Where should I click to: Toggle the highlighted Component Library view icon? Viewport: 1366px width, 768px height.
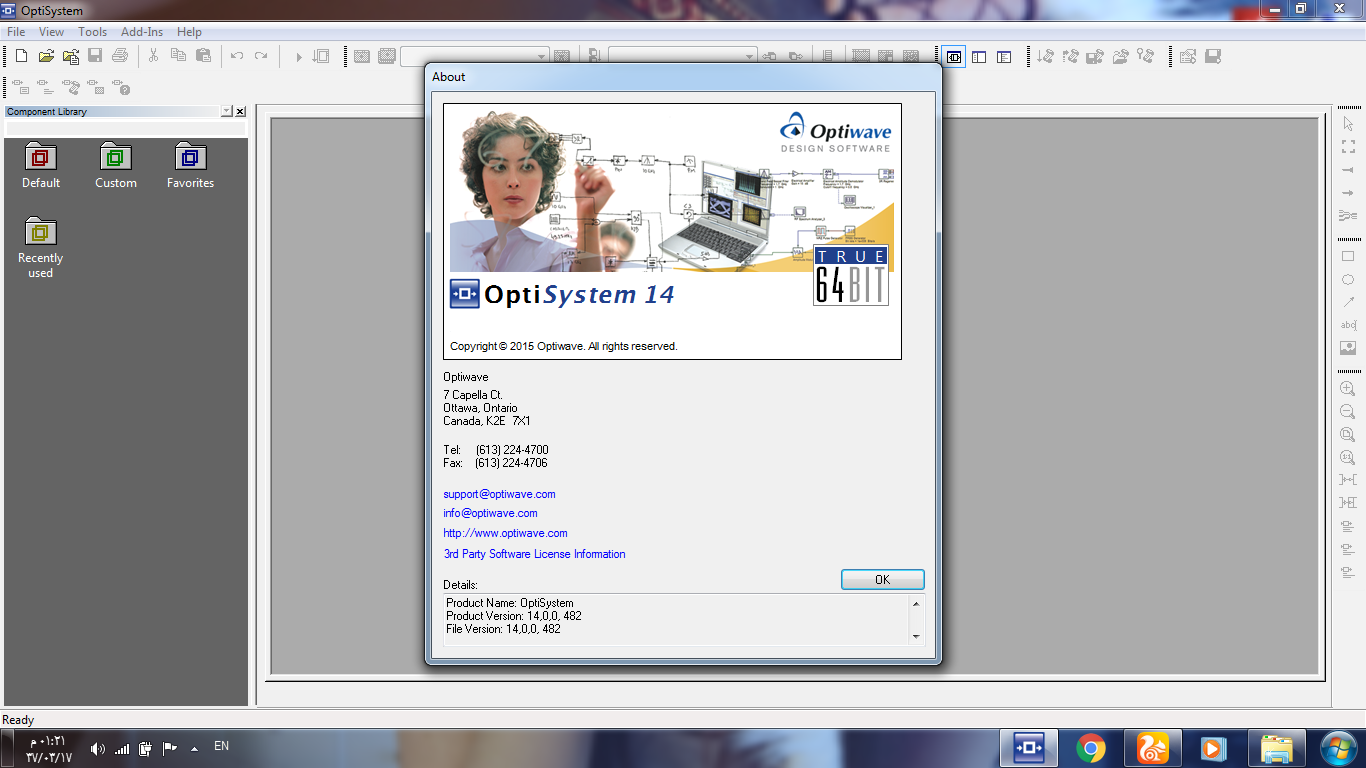tap(954, 57)
